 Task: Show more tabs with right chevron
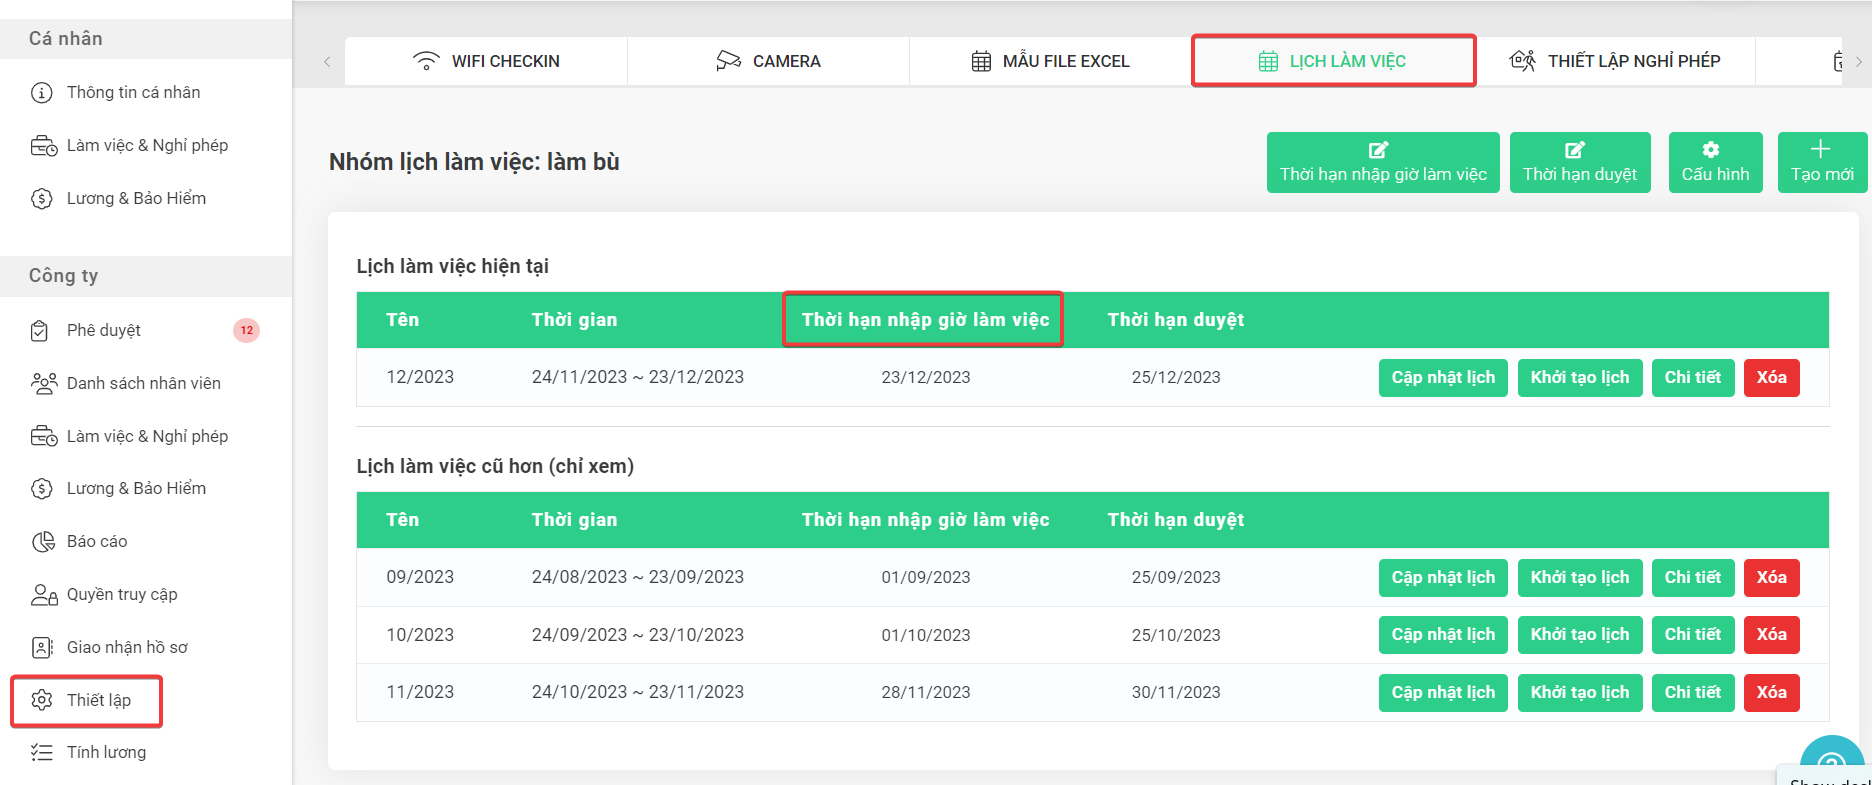pos(1858,62)
